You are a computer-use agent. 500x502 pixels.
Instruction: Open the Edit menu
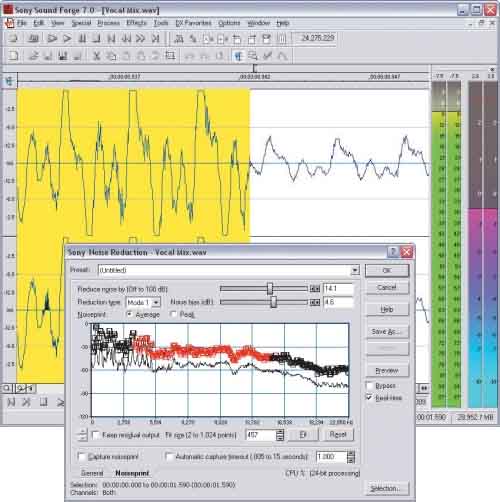pos(39,23)
